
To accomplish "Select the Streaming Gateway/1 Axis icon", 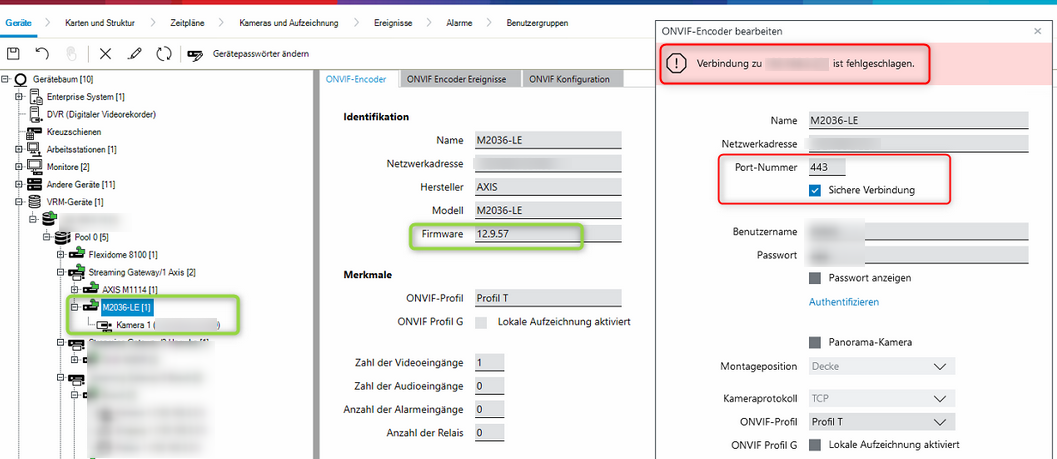I will tap(78, 272).
